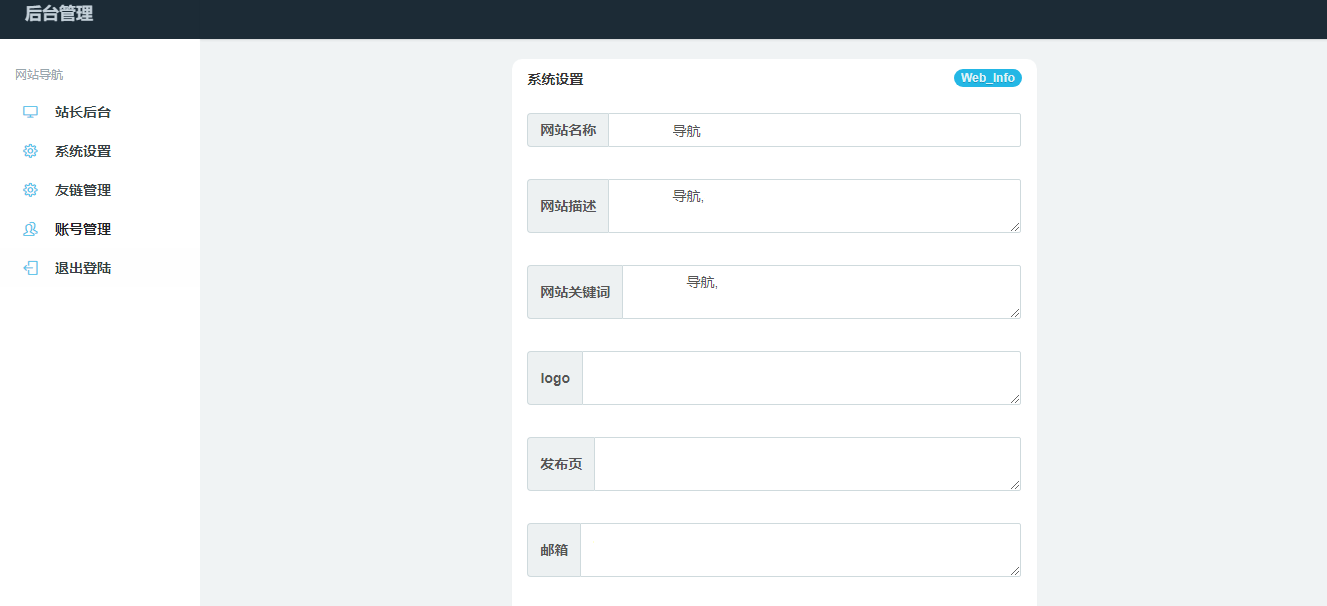Click the gear icon beside 友链管理
1327x606 pixels.
[30, 190]
